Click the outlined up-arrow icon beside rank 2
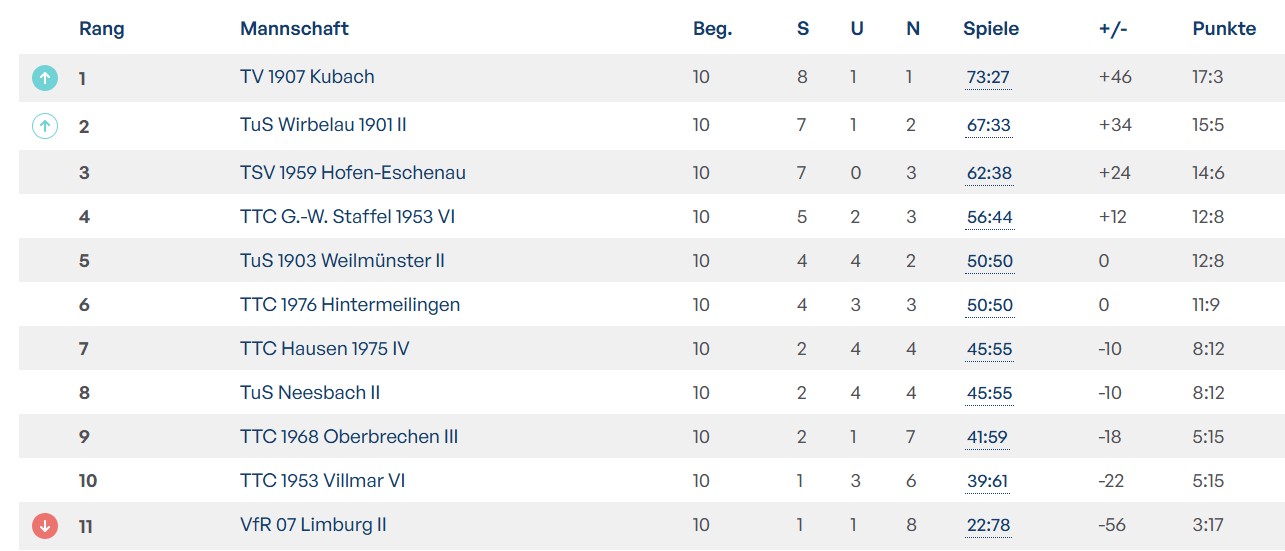 point(45,126)
